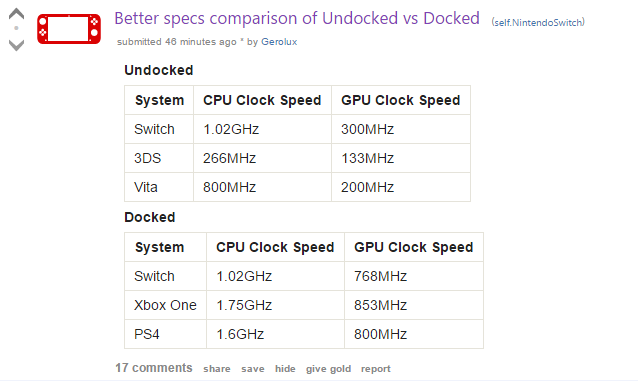Click give gold under the post

tap(328, 369)
